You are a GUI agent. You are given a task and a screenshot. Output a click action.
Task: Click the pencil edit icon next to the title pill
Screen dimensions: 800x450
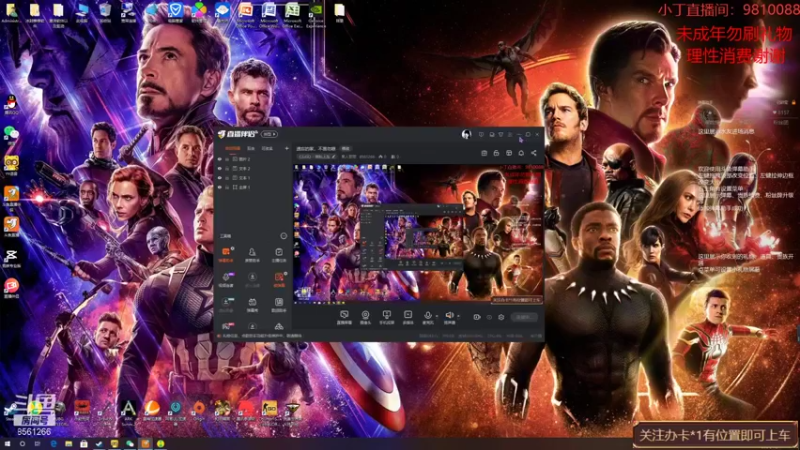point(334,157)
